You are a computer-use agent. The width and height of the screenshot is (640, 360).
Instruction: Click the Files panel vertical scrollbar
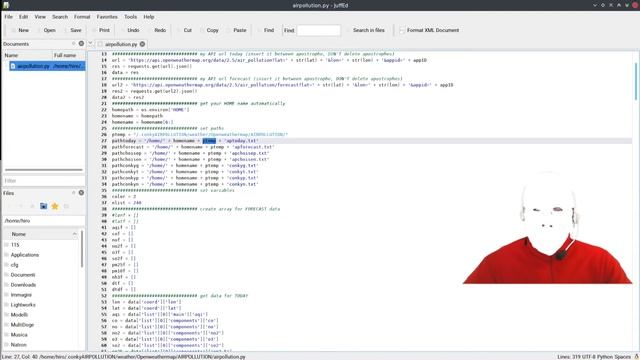pos(82,249)
